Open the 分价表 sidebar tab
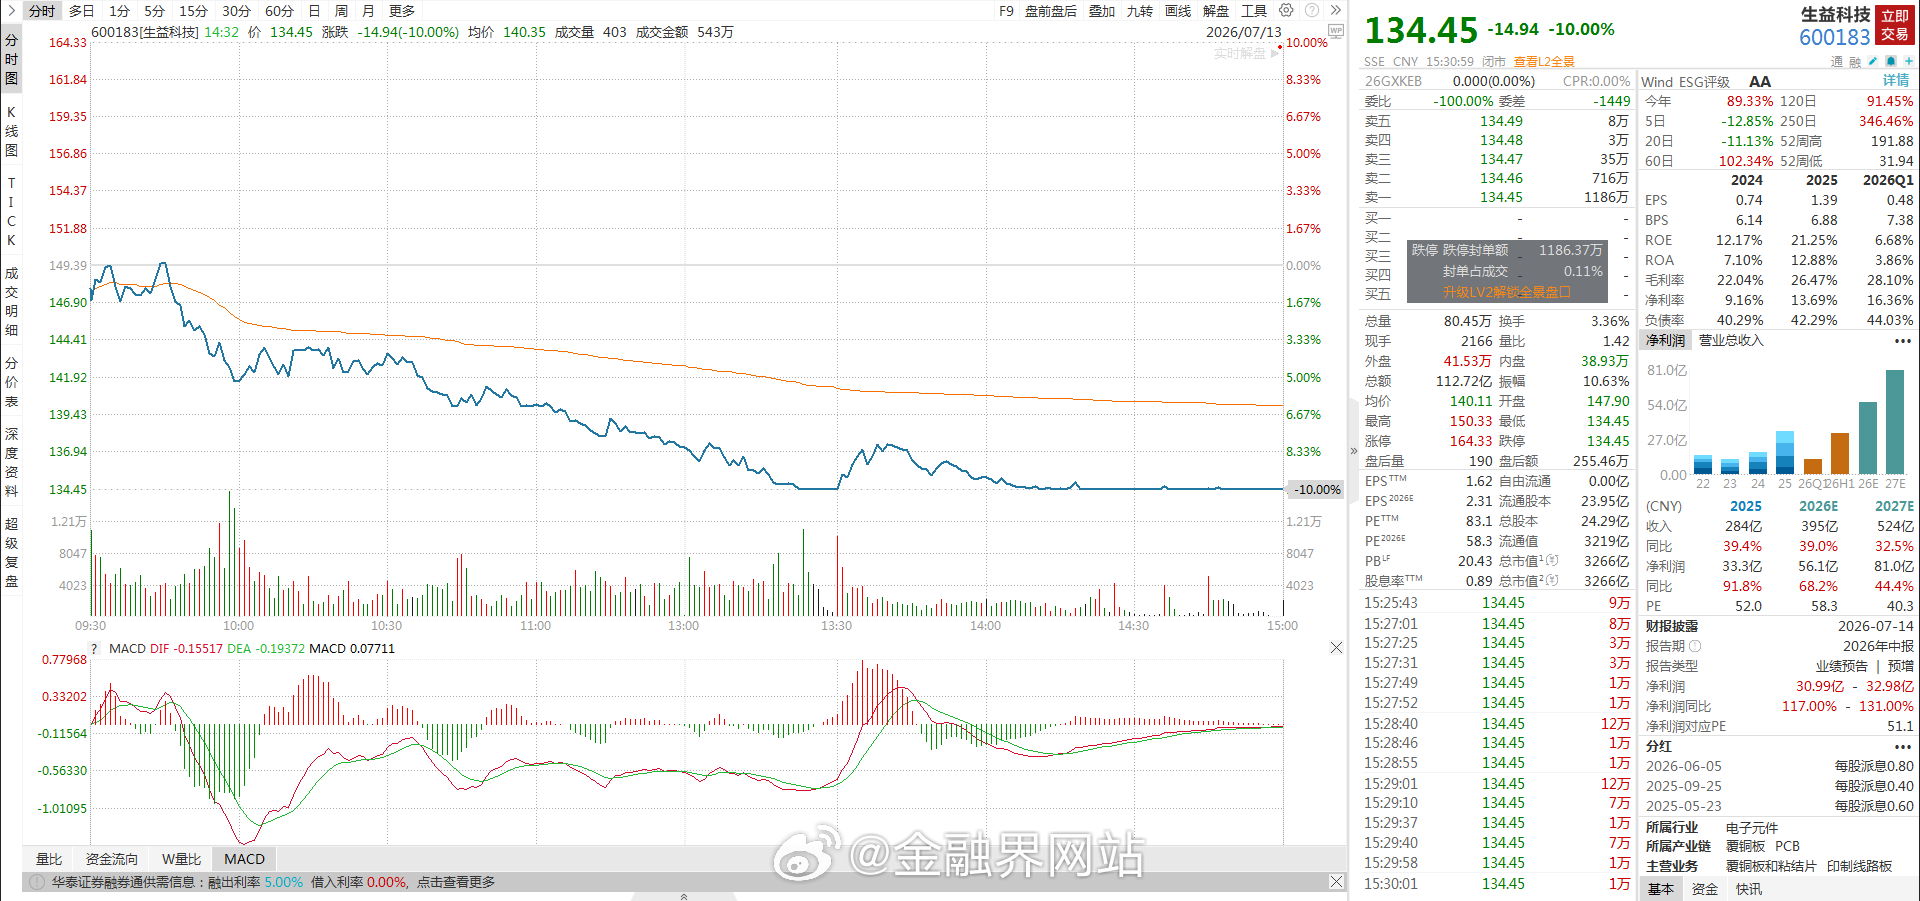Screen dimensions: 1920x901 [x=11, y=382]
